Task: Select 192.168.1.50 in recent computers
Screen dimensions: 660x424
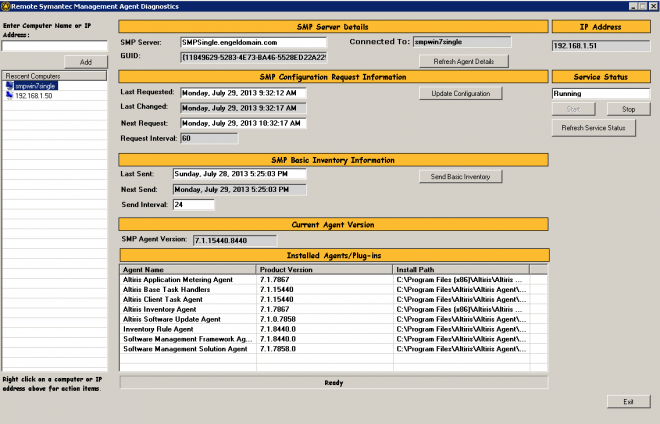Action: coord(34,96)
